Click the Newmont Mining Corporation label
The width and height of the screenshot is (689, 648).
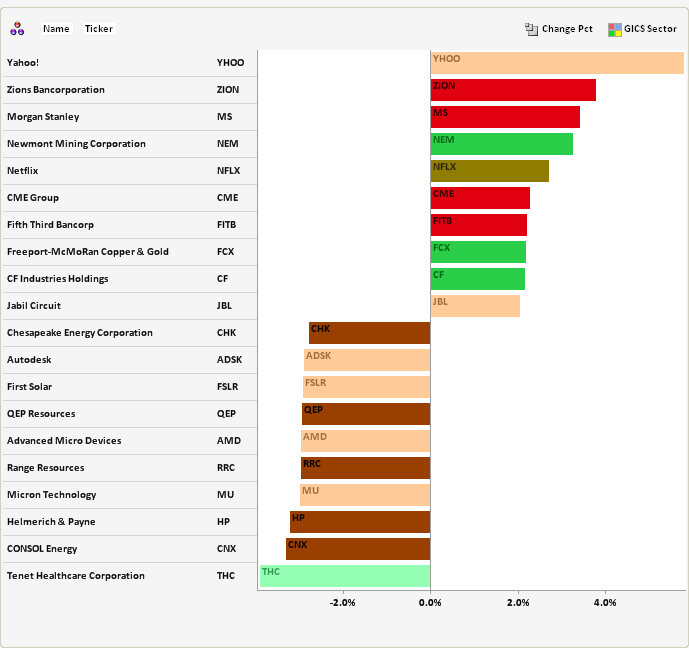pyautogui.click(x=76, y=144)
